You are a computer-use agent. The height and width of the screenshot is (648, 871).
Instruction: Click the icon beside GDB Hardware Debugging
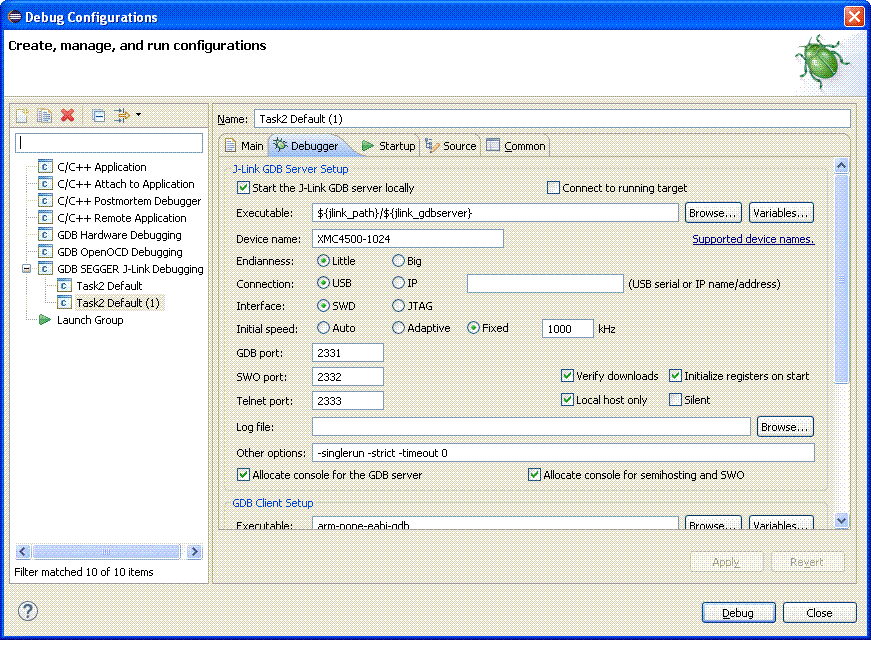coord(45,235)
